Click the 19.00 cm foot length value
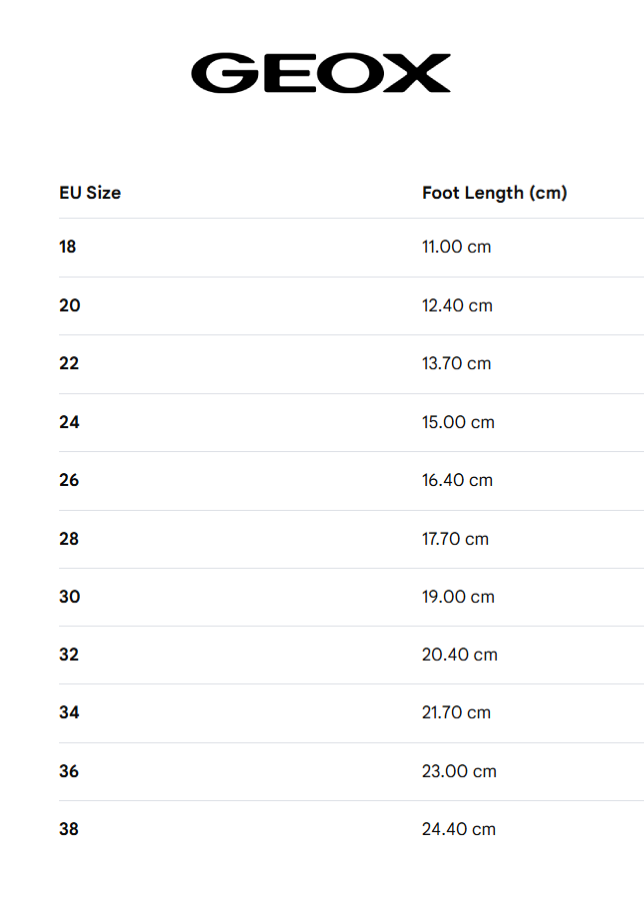Viewport: 644px width, 900px height. [458, 596]
